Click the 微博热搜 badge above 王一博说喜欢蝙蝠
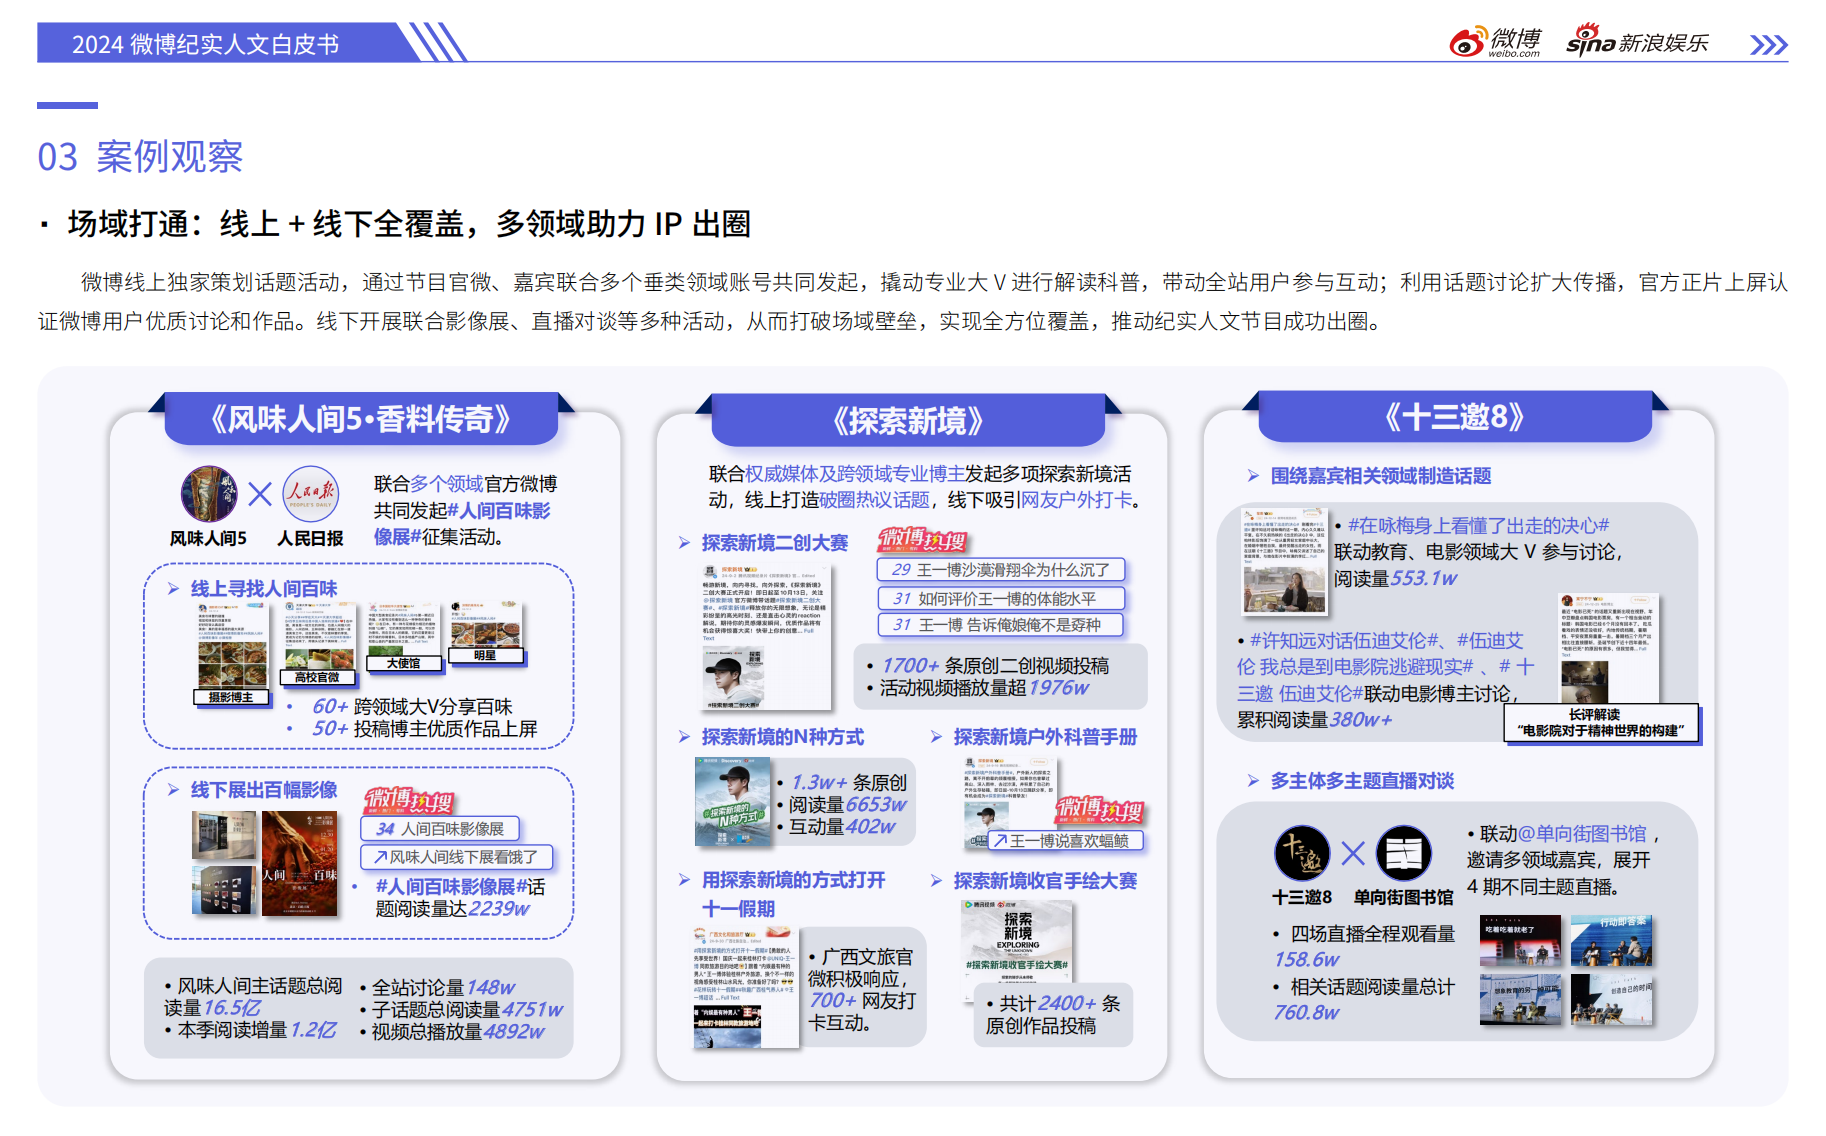Screen dimensions: 1826x1136 1100,809
